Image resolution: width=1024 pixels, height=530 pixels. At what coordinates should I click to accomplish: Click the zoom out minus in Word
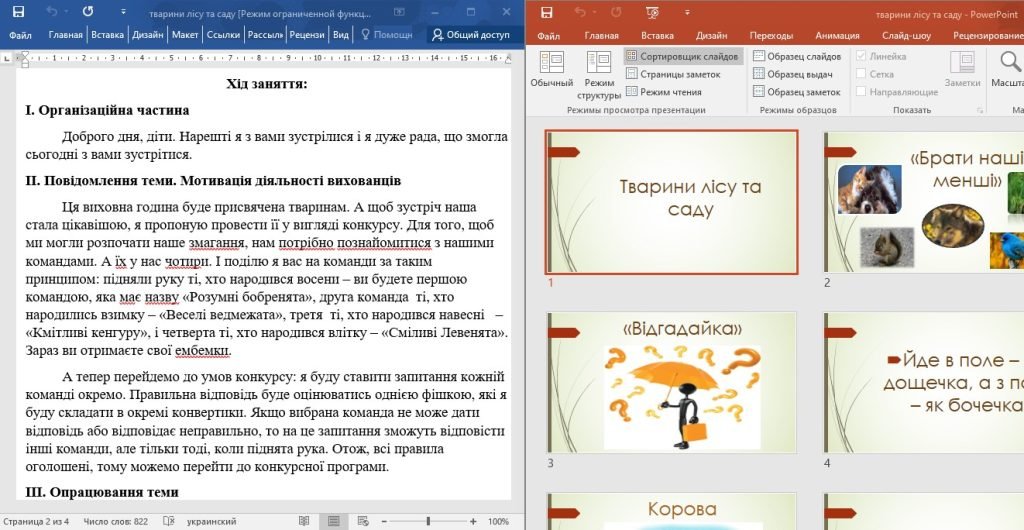point(385,522)
